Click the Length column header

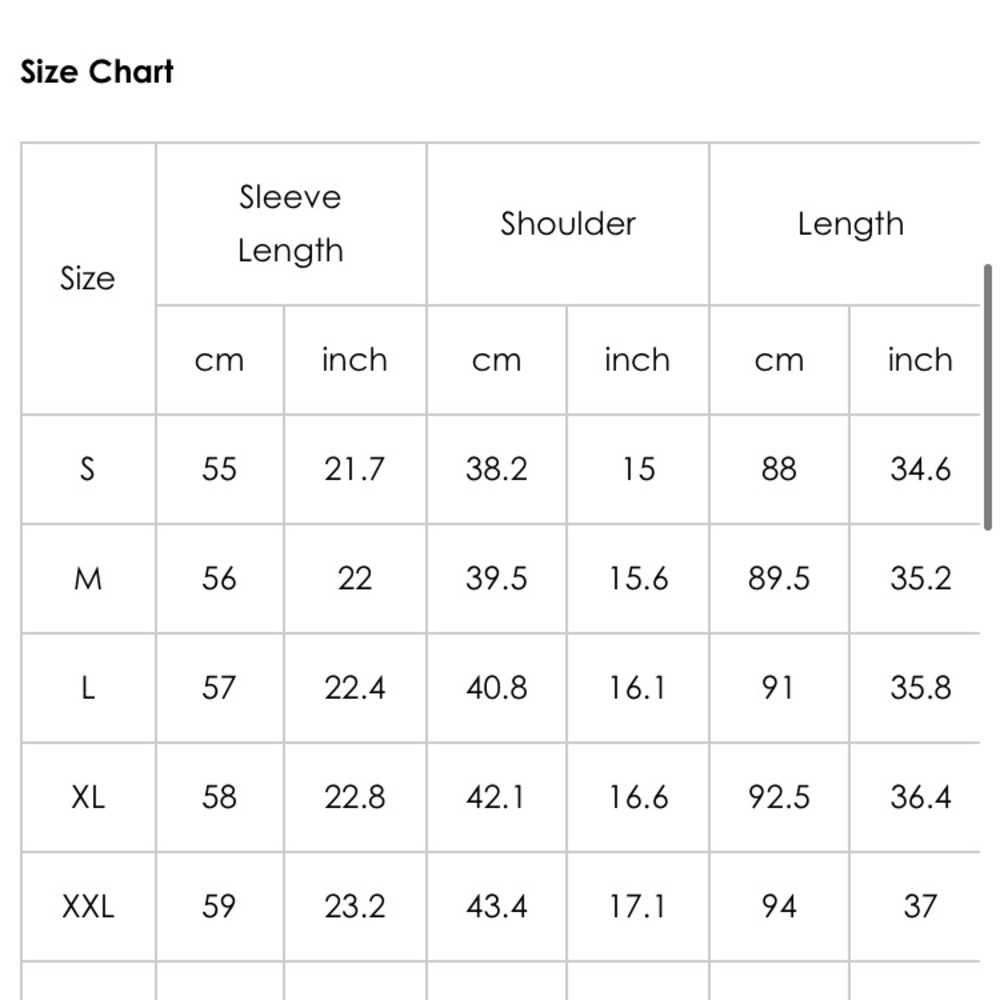coord(850,224)
